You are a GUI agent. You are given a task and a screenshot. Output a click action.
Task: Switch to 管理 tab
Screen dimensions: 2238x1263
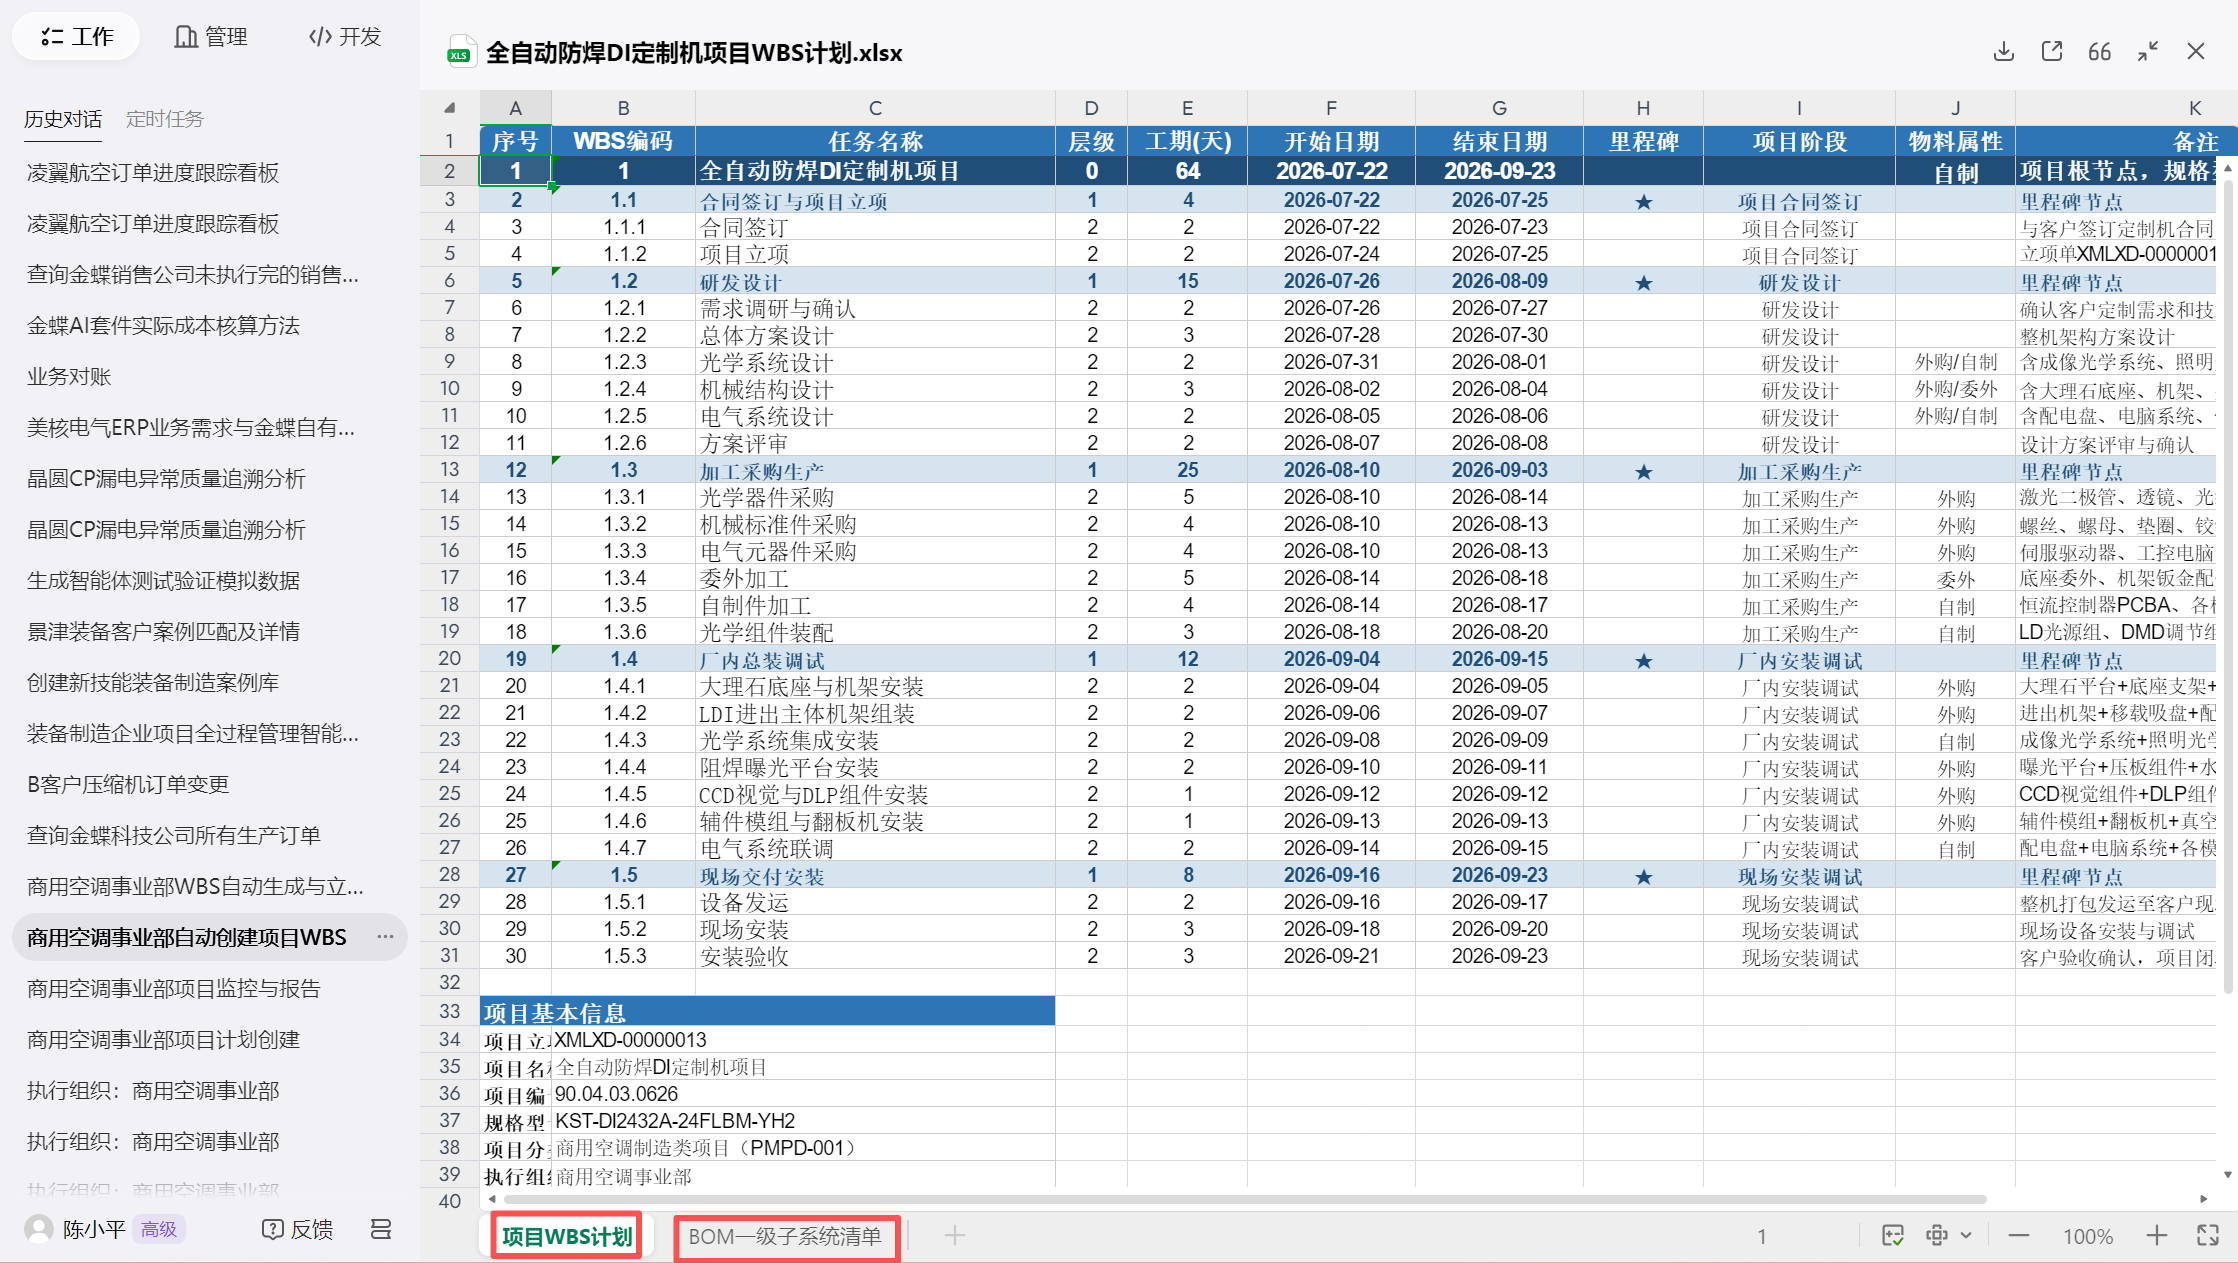(x=211, y=37)
